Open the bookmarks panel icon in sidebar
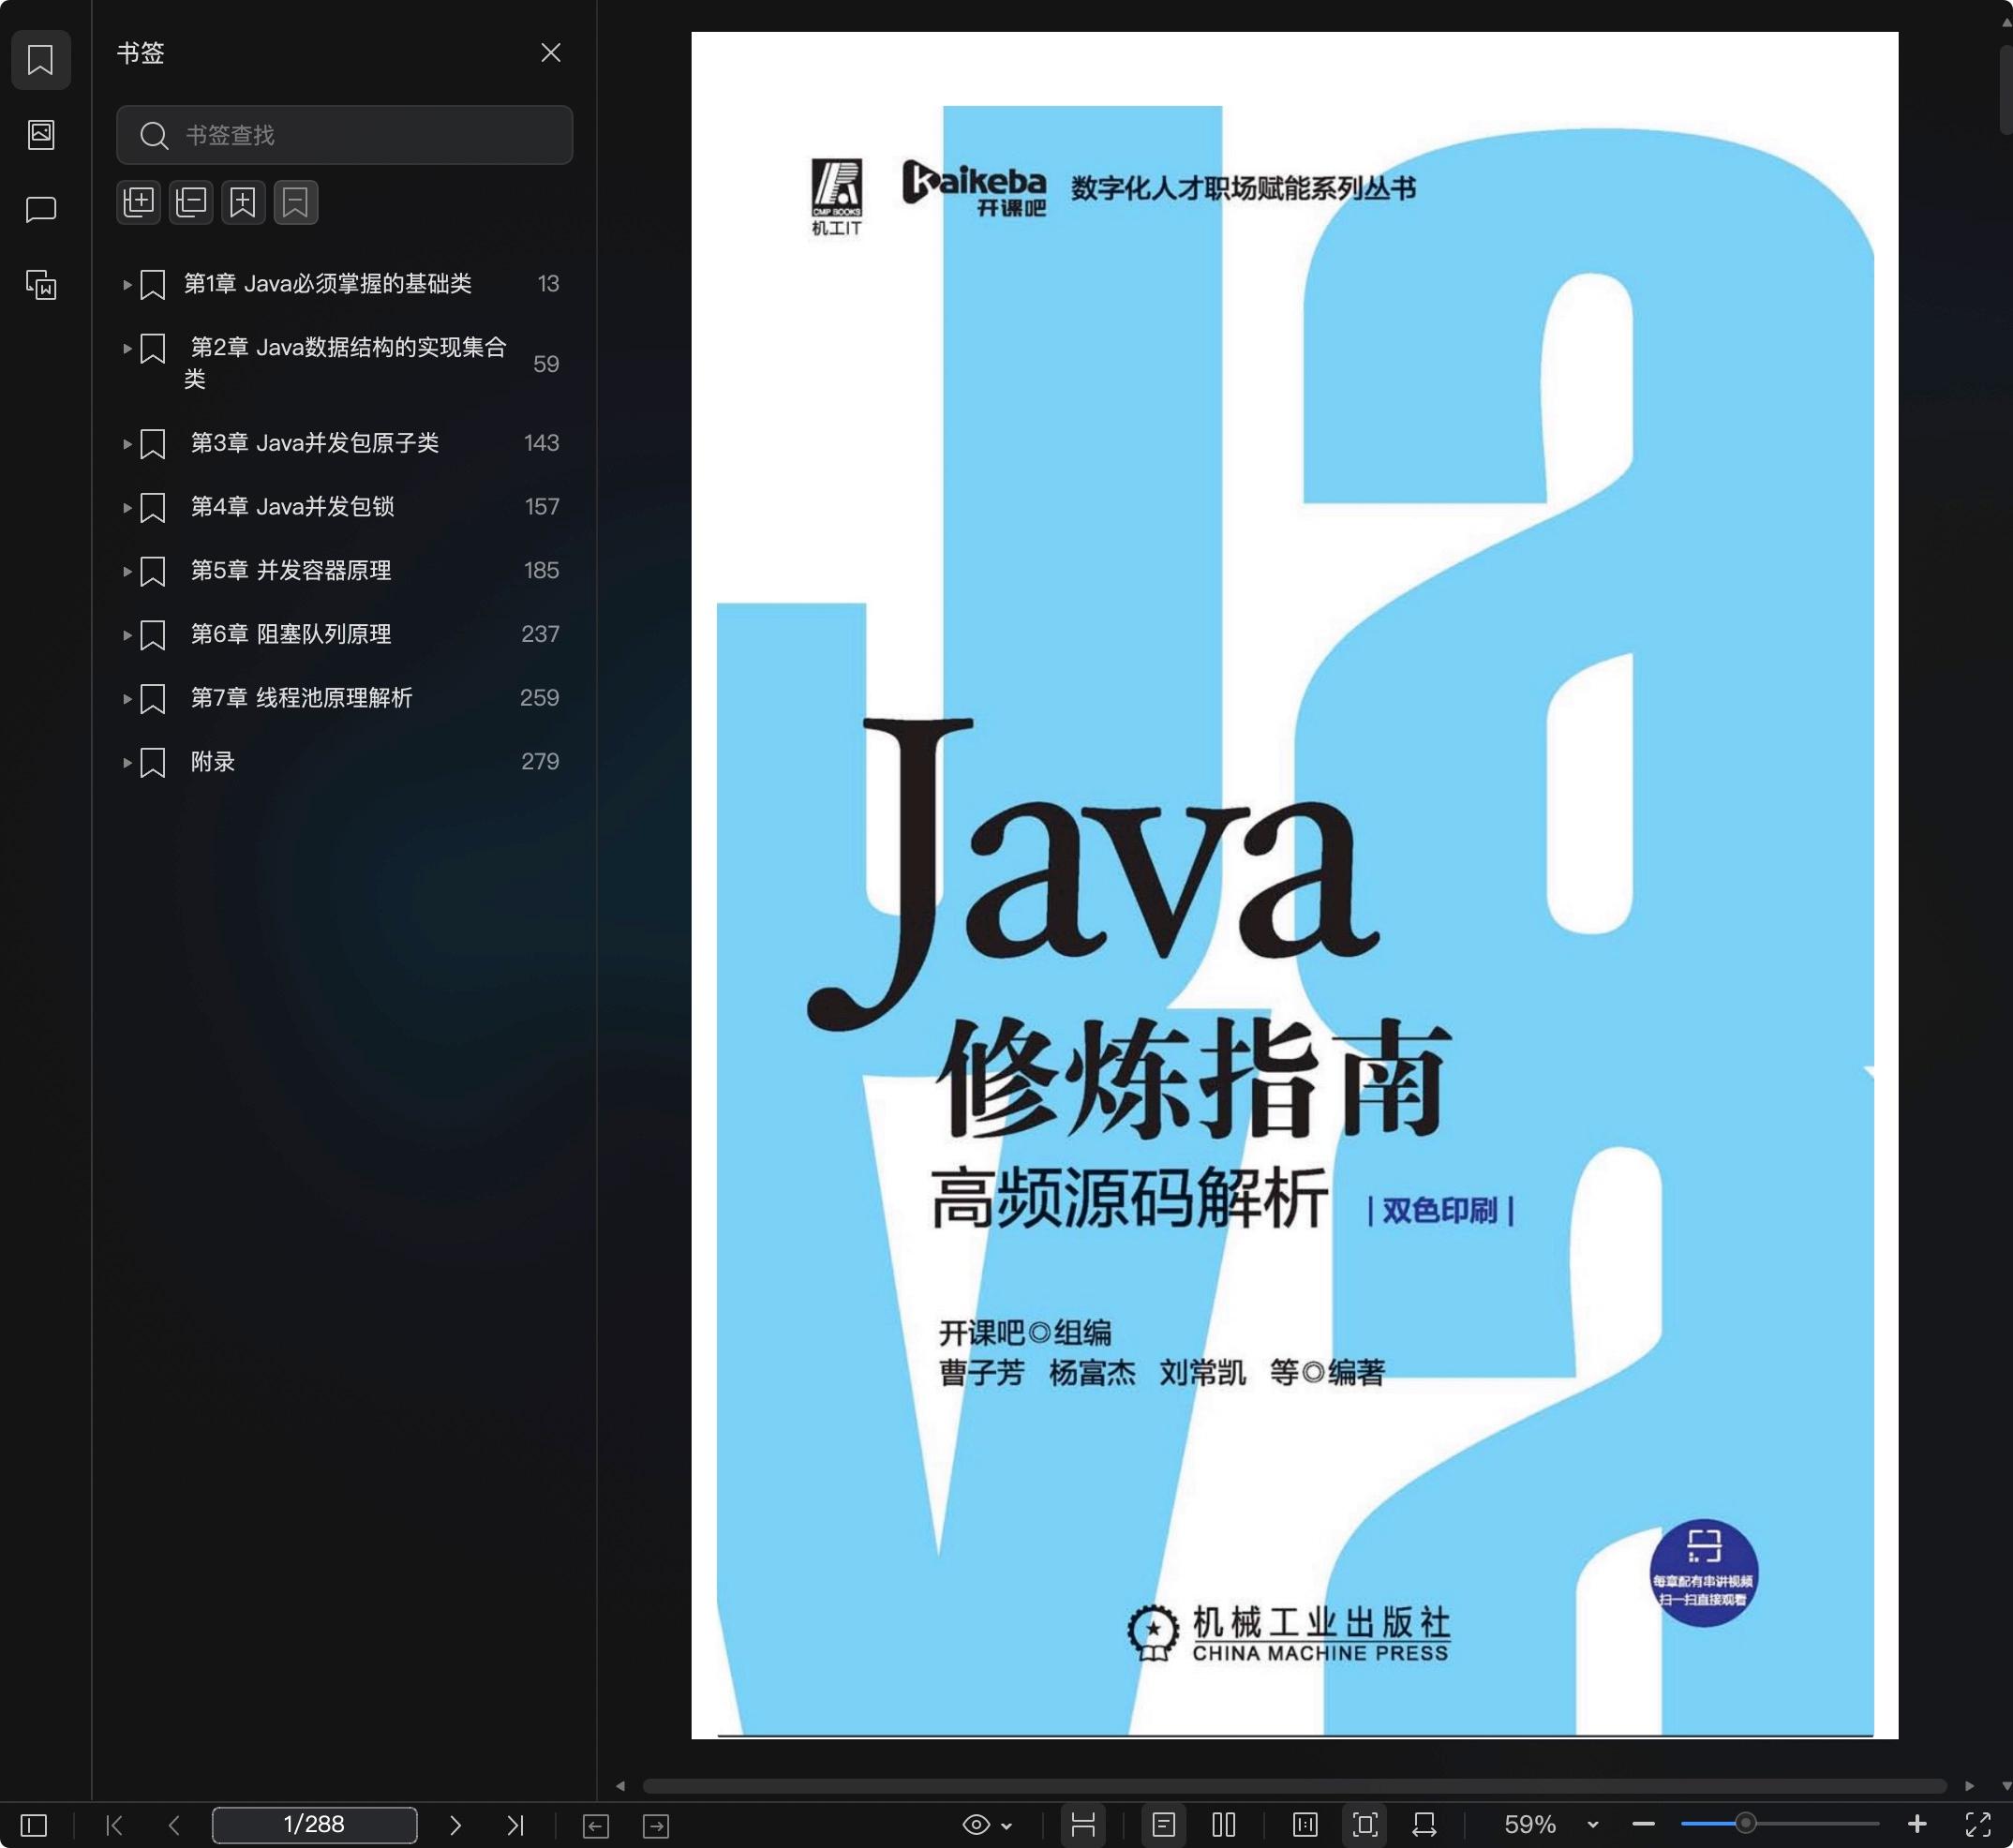The image size is (2013, 1848). 40,60
